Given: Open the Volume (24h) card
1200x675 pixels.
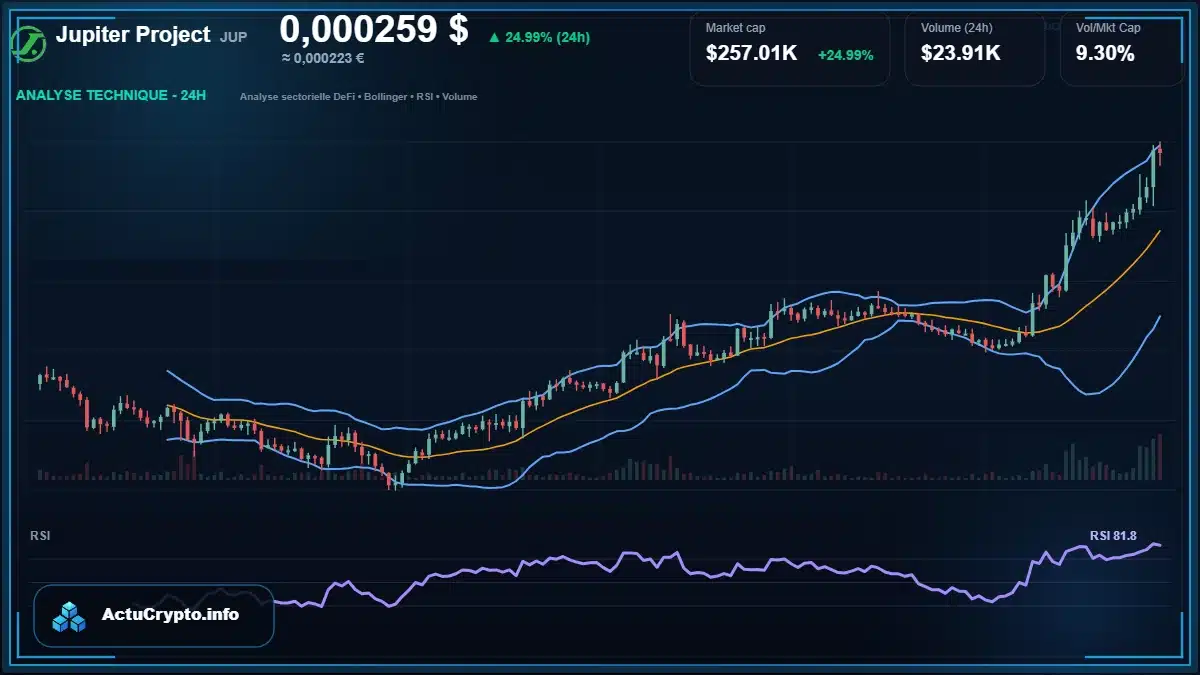Looking at the screenshot, I should click(975, 48).
